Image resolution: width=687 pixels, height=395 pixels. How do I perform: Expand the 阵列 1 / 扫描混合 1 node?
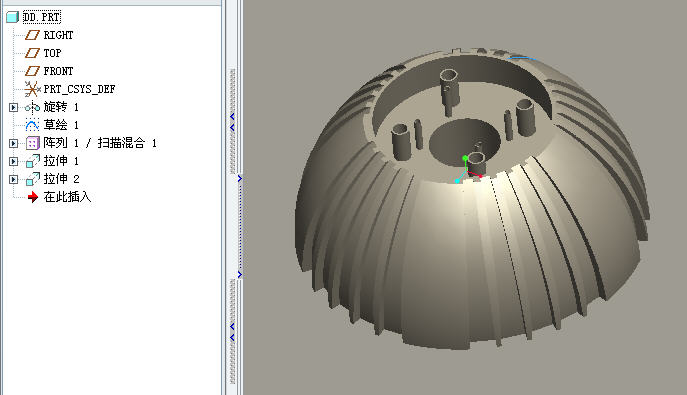(14, 143)
